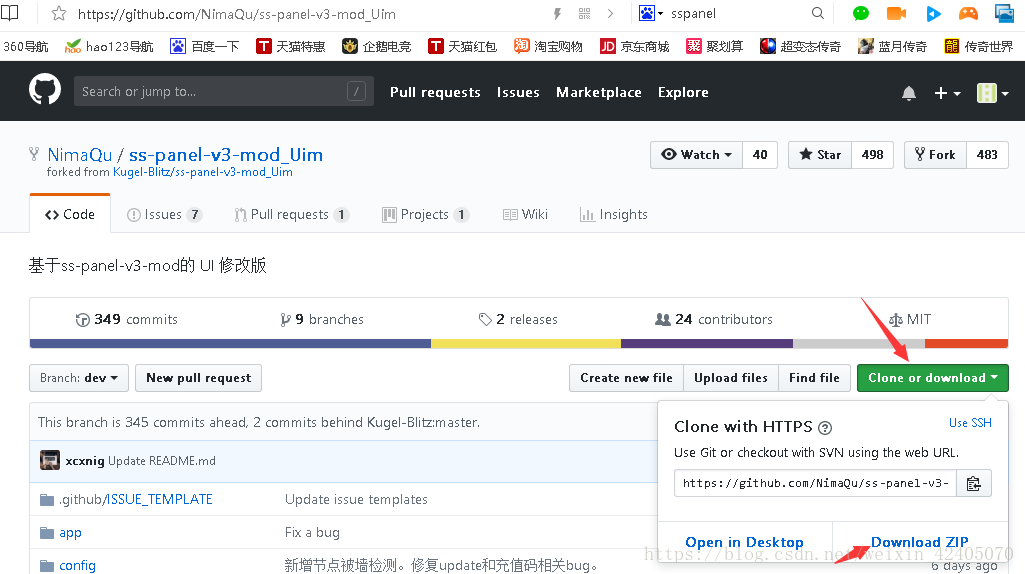This screenshot has height=574, width=1025.
Task: Click the help question mark beside Clone with HTTPS
Action: [825, 428]
